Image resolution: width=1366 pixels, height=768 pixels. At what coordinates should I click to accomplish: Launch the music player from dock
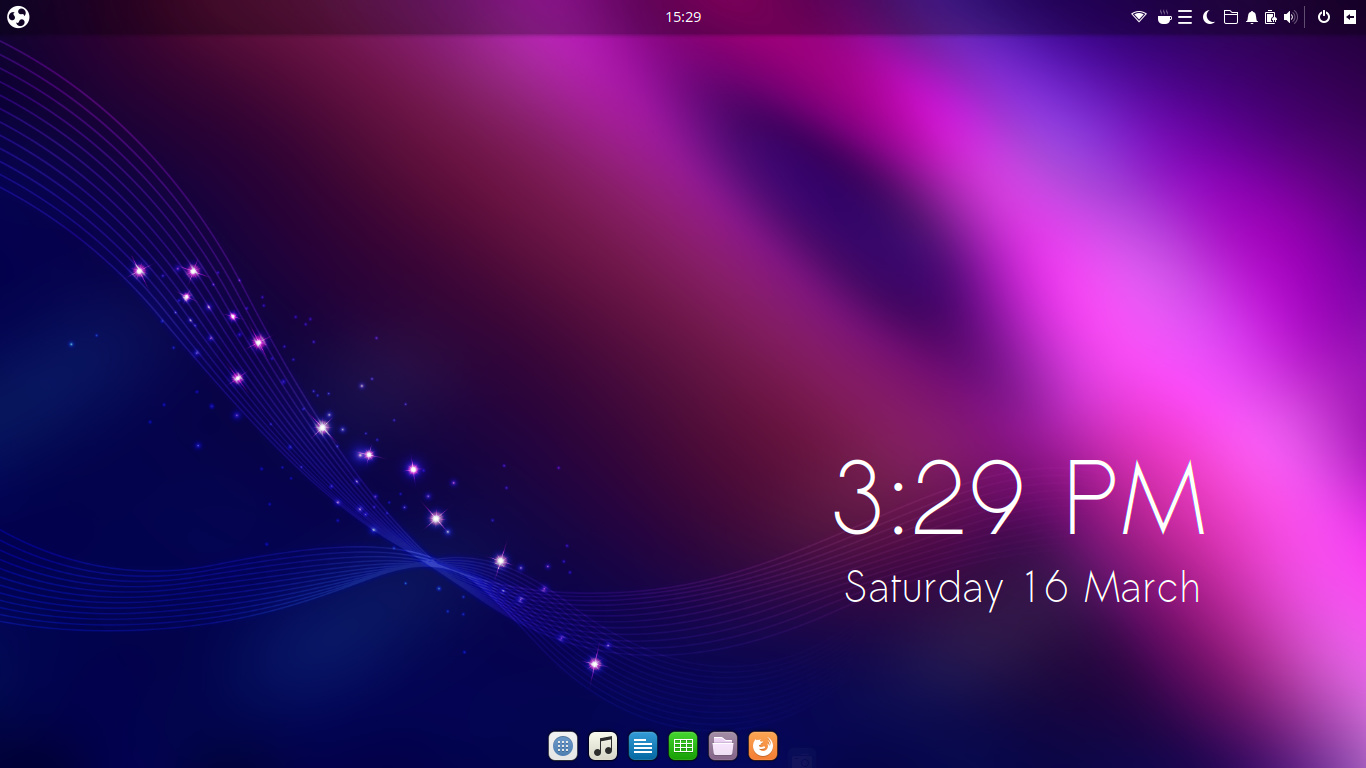603,746
